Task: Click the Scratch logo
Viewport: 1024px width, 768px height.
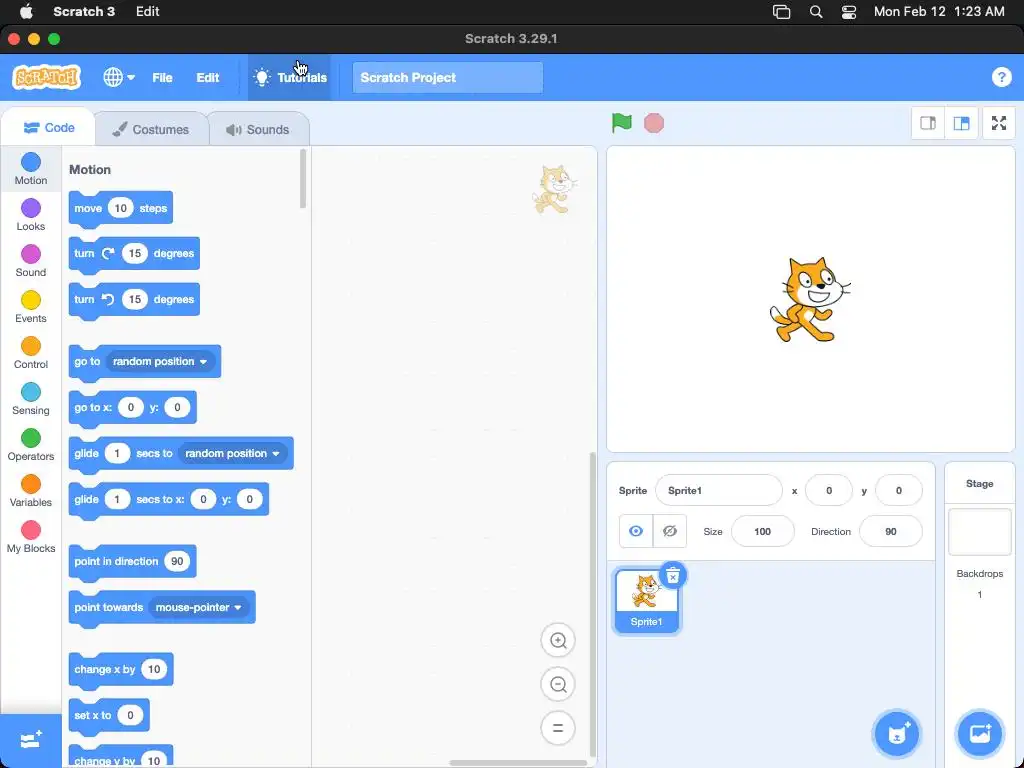Action: click(46, 77)
